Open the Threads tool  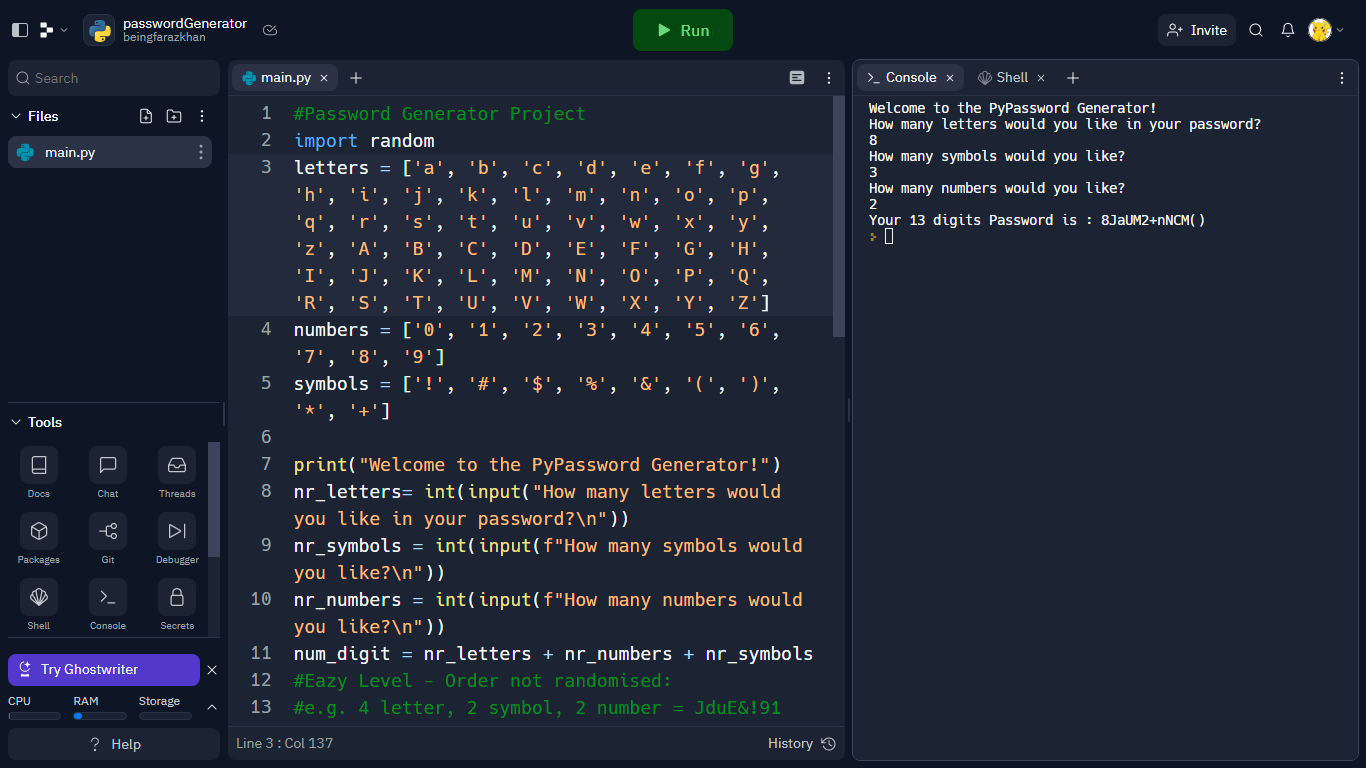pyautogui.click(x=177, y=473)
